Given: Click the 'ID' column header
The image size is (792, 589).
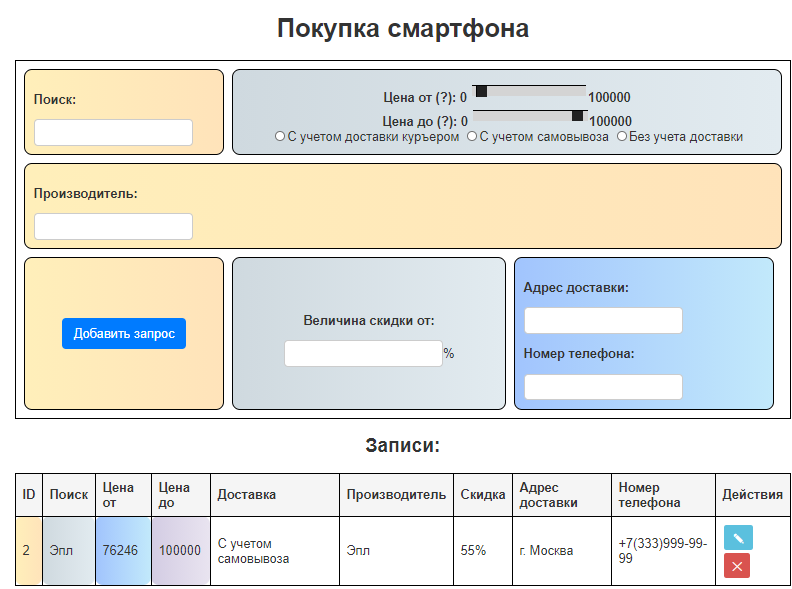Looking at the screenshot, I should coord(29,495).
